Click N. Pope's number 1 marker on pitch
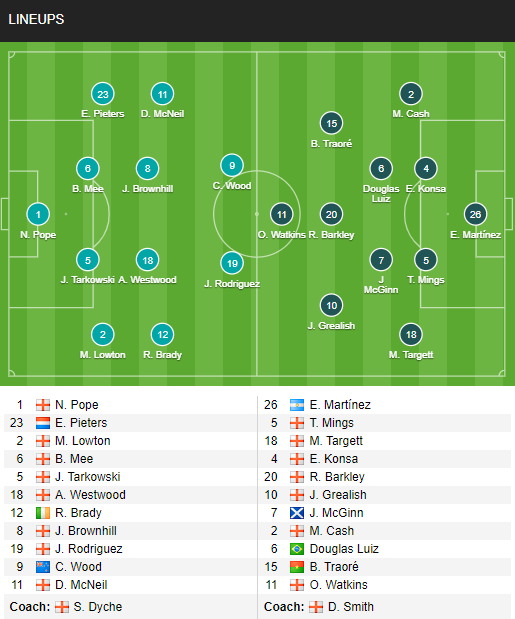515x619 pixels. [38, 214]
